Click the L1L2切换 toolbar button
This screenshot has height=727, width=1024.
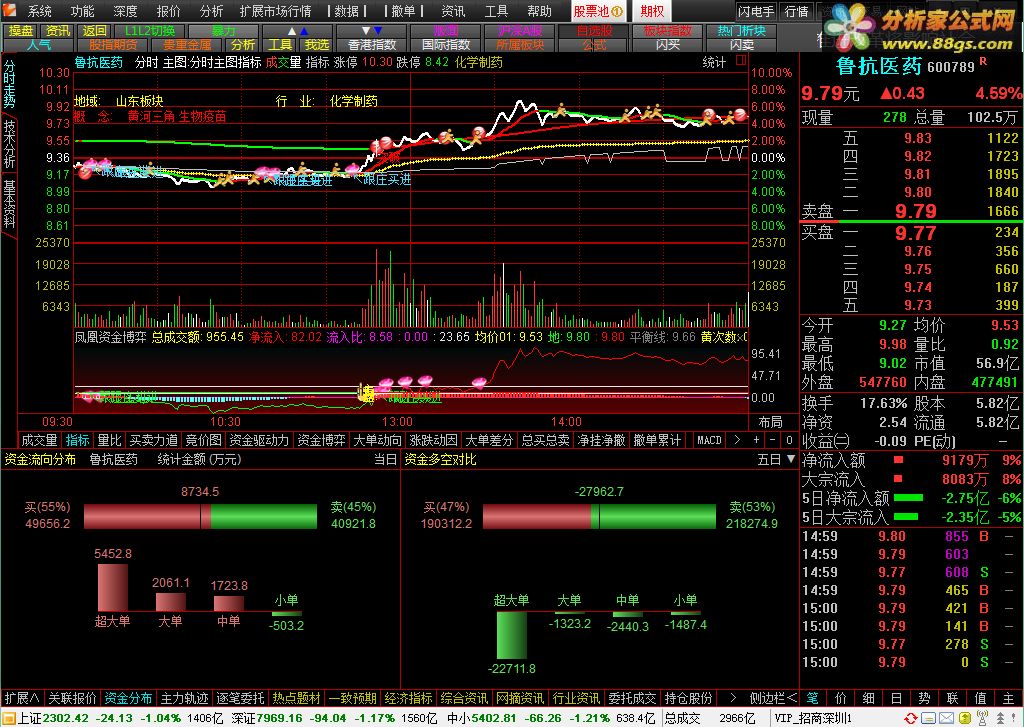click(x=150, y=31)
